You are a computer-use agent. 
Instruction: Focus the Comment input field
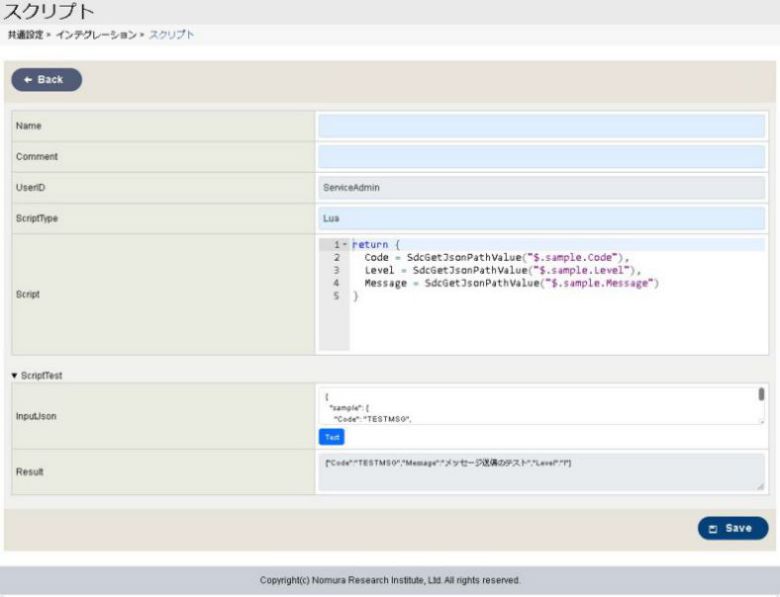click(541, 157)
